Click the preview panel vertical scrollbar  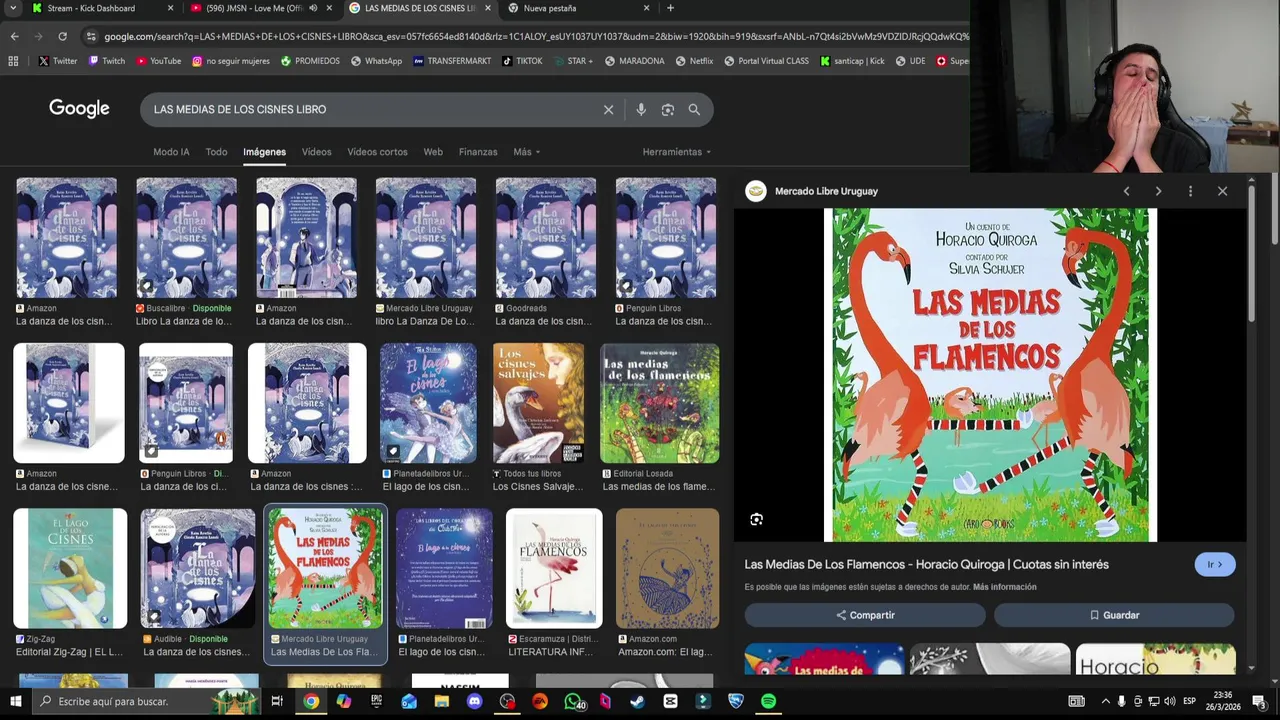(x=1251, y=252)
